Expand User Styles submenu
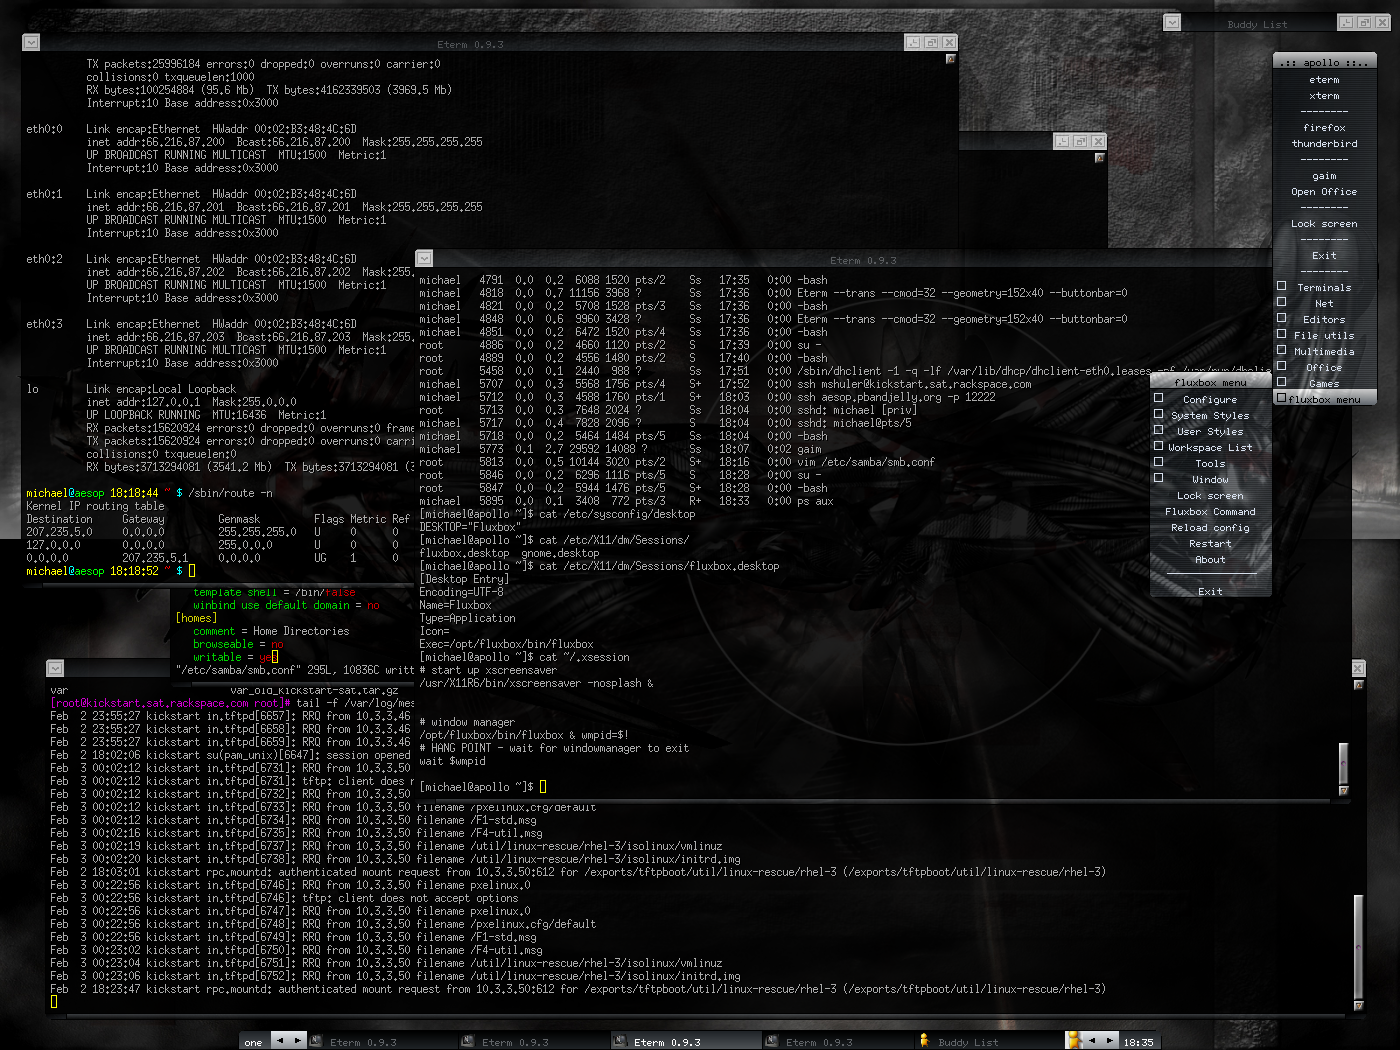The height and width of the screenshot is (1050, 1400). pyautogui.click(x=1210, y=431)
